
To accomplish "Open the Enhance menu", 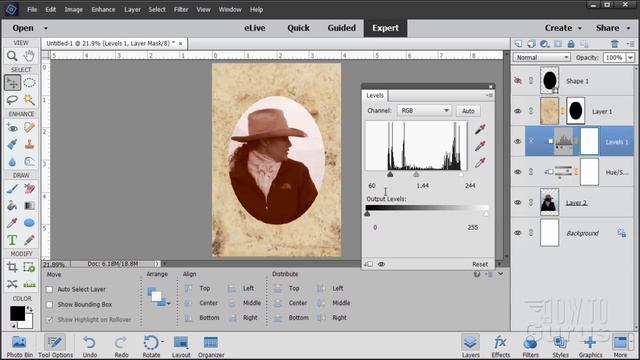I will [x=103, y=9].
